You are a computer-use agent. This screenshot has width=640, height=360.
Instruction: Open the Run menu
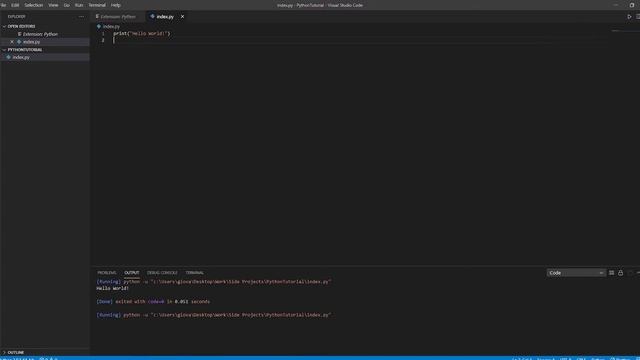(x=79, y=5)
